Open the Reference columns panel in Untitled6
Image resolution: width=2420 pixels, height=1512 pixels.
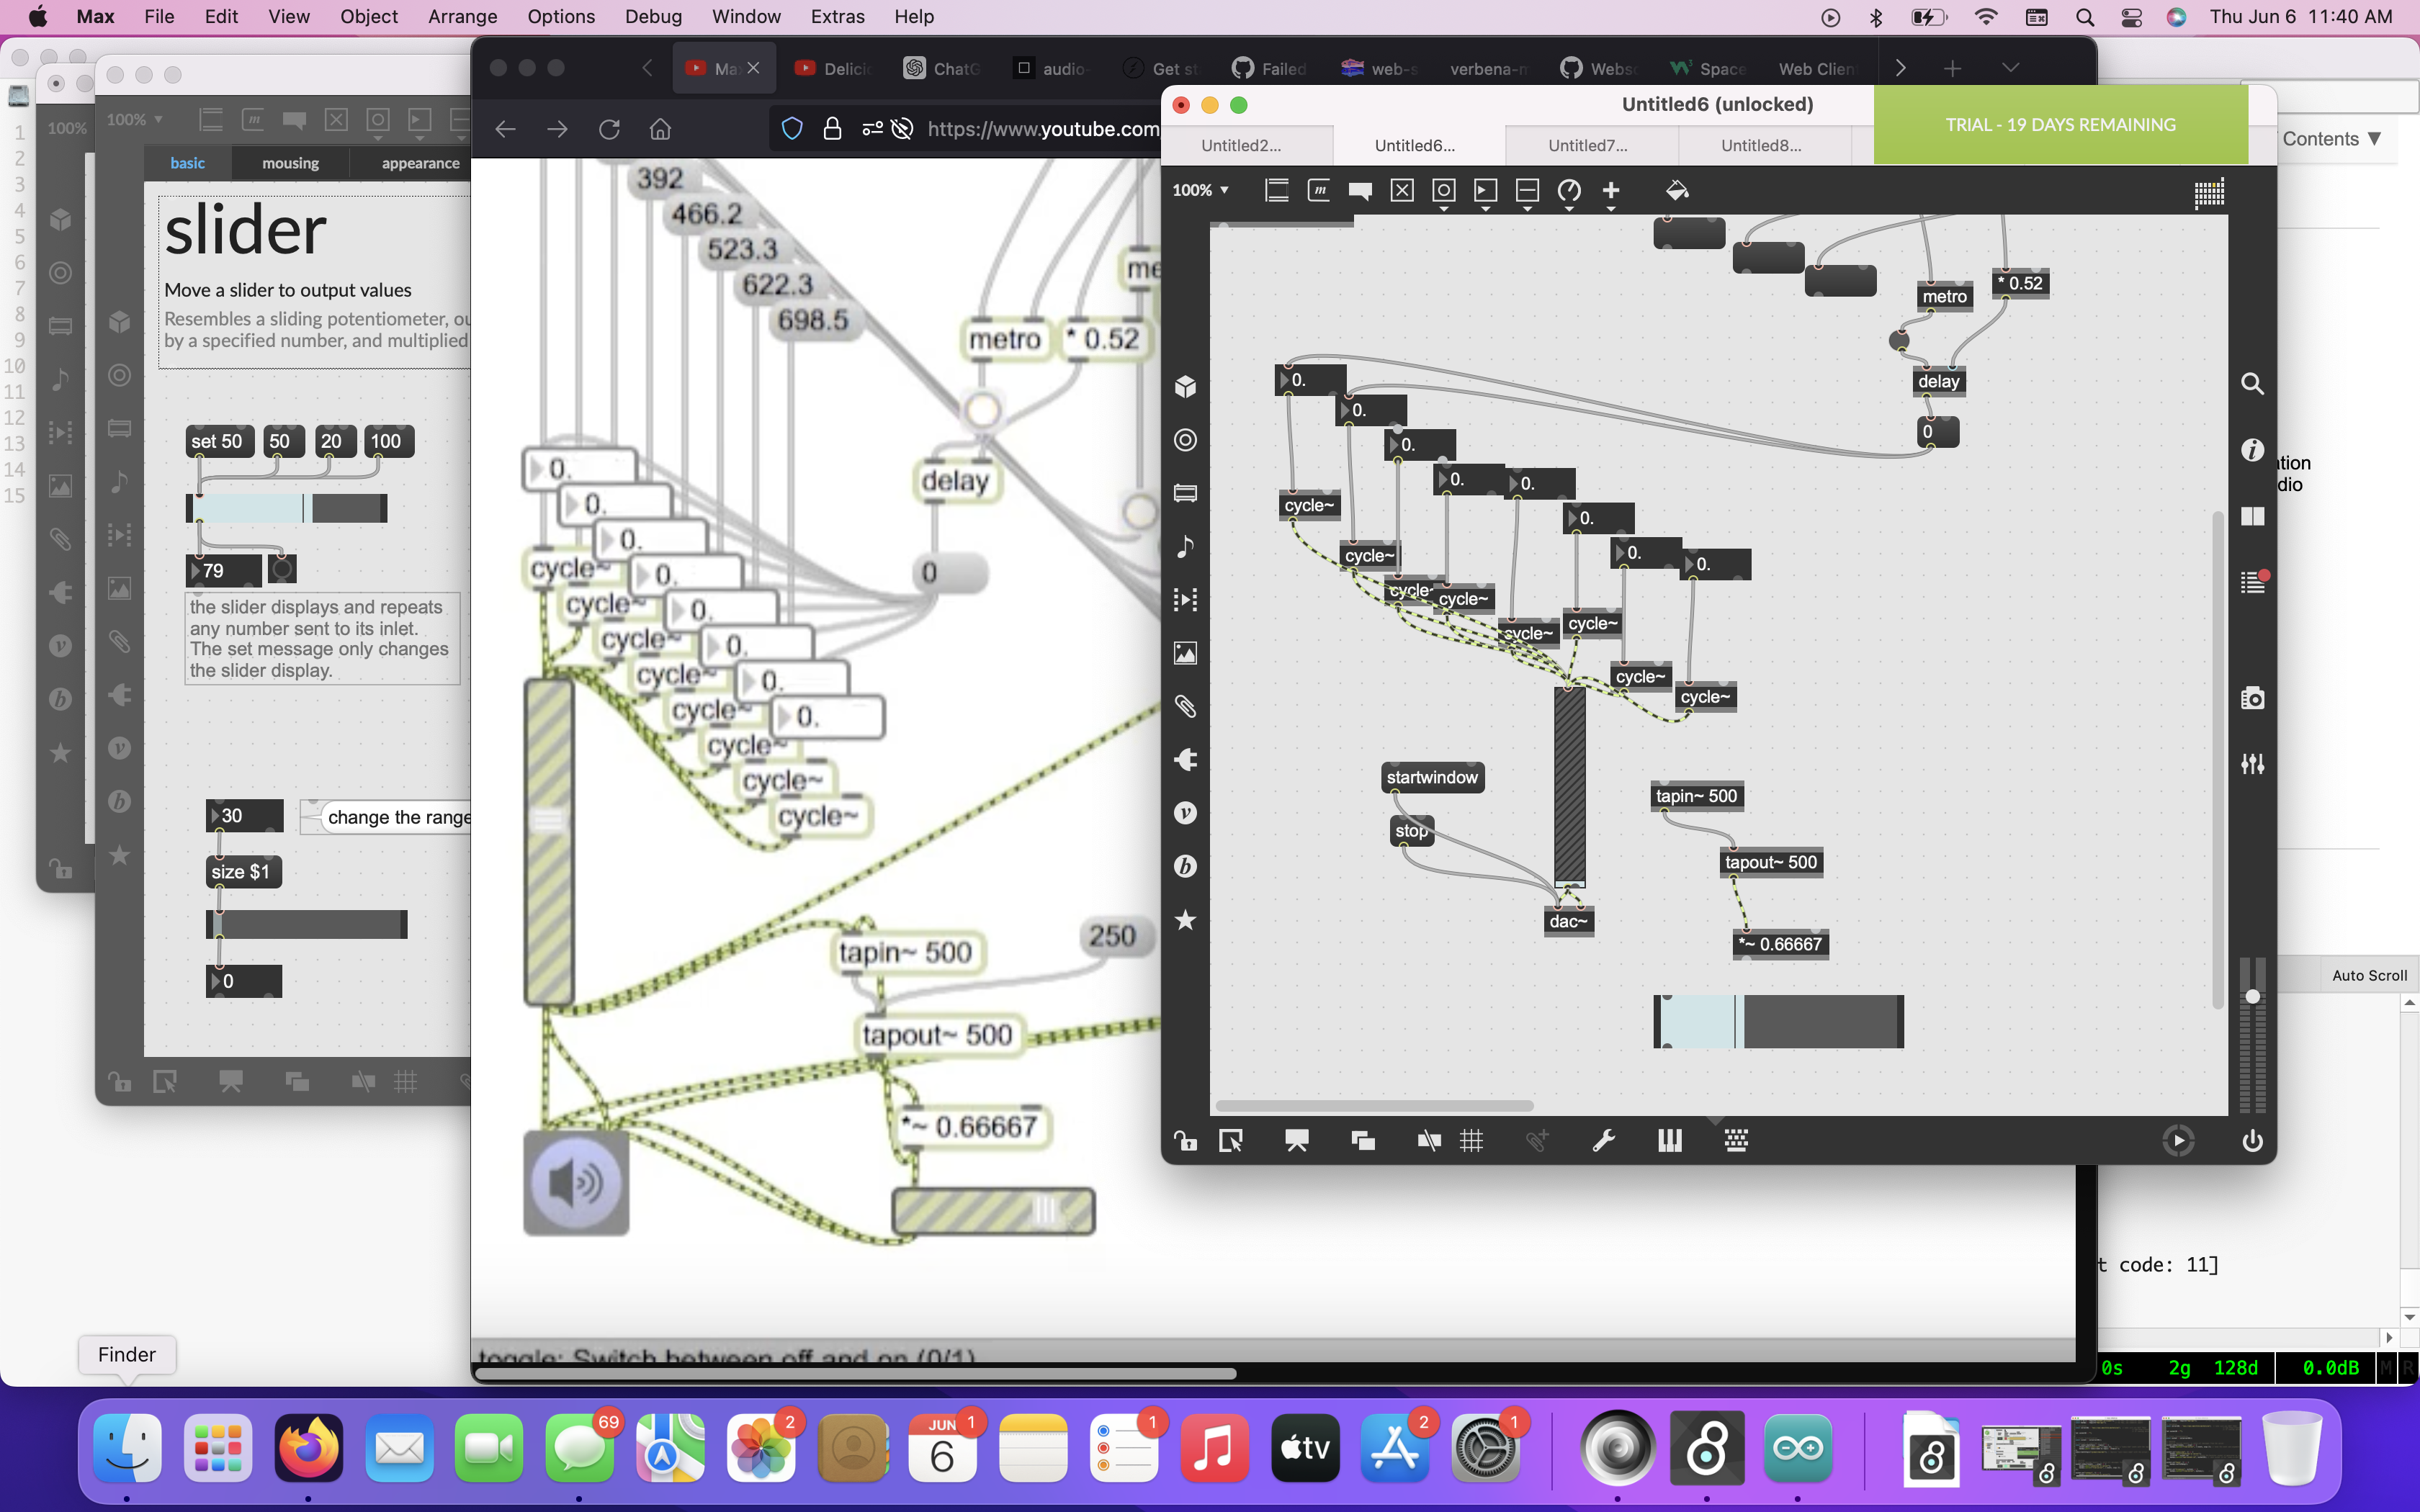click(2252, 516)
